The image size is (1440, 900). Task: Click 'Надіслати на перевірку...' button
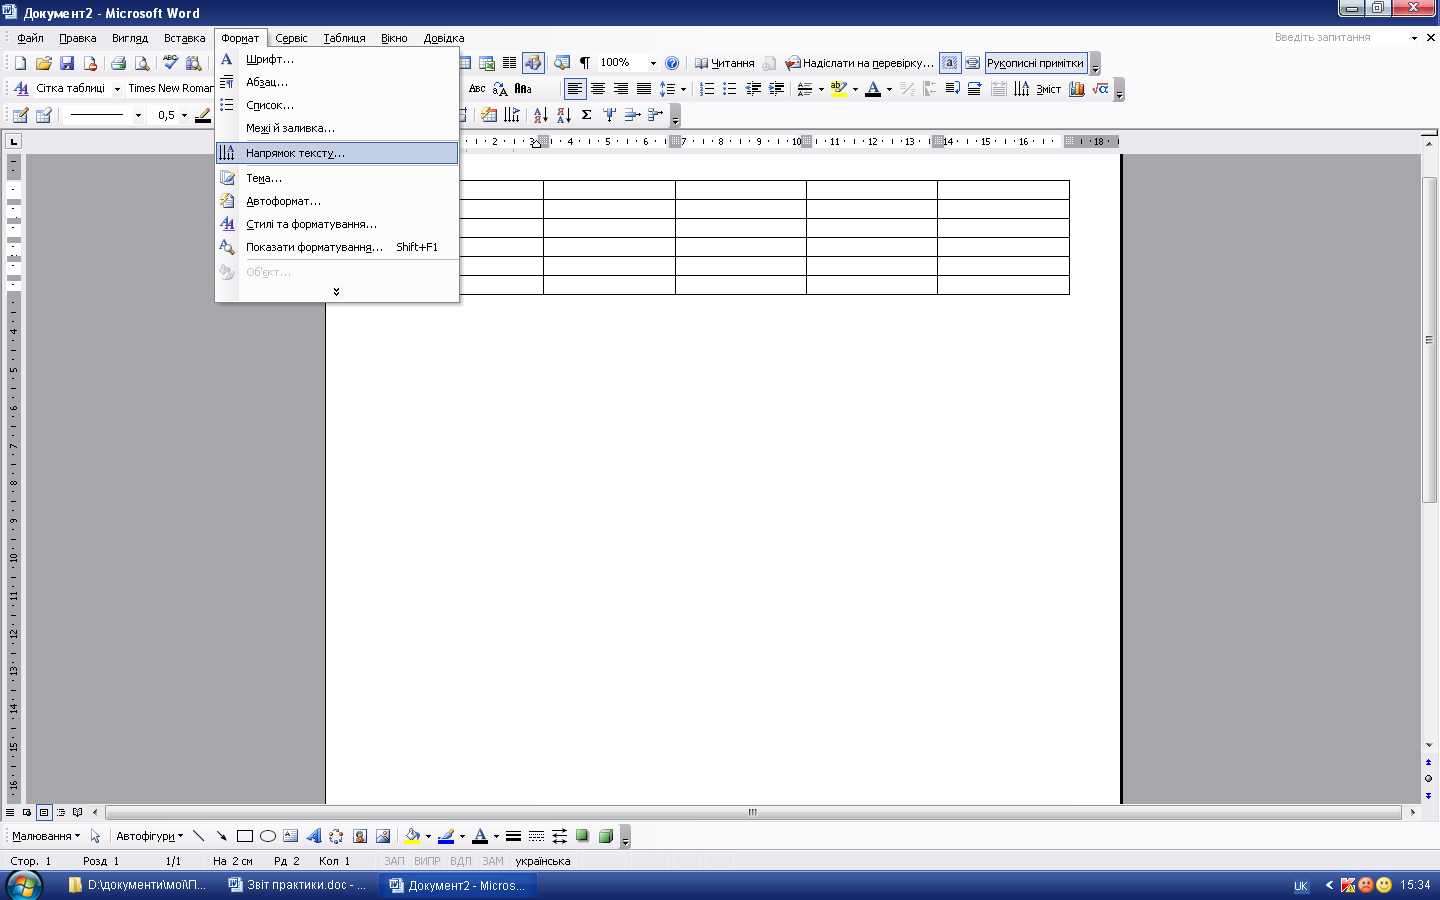860,63
